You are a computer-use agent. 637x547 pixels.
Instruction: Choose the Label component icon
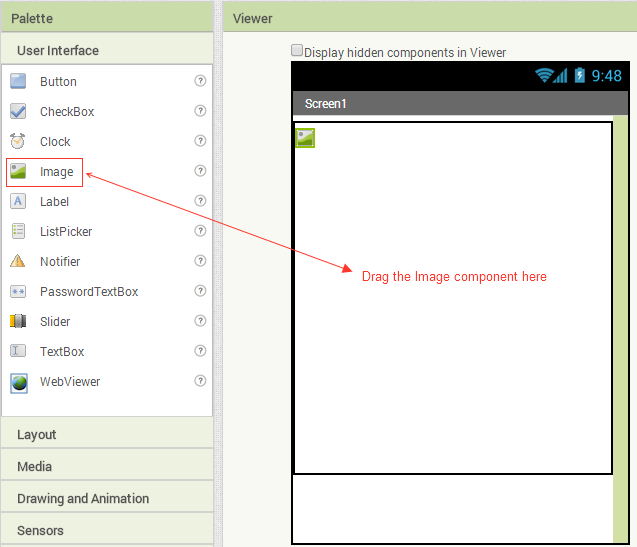click(x=18, y=202)
